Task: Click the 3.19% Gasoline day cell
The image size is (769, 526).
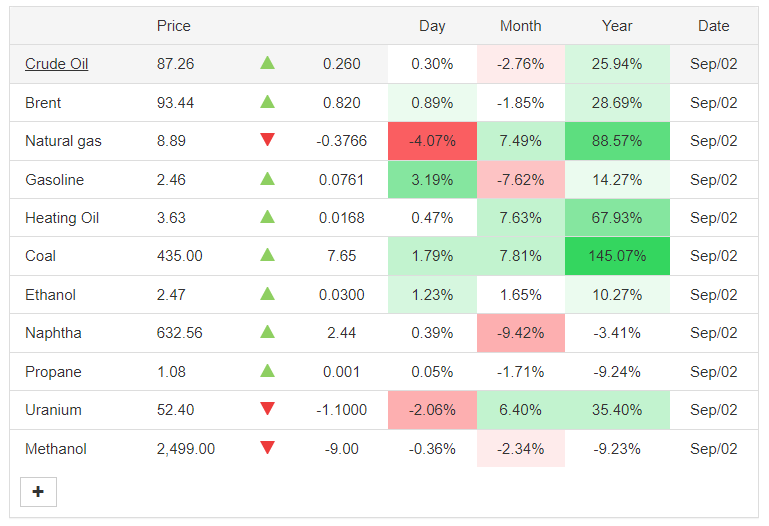Action: pyautogui.click(x=432, y=180)
